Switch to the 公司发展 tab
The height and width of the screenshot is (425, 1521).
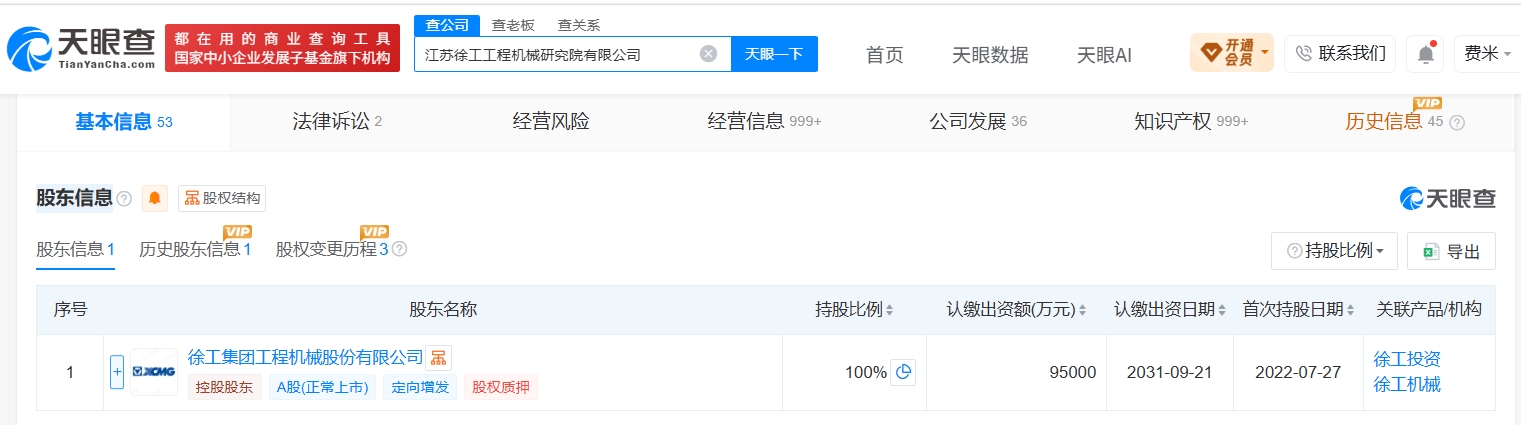click(x=978, y=122)
